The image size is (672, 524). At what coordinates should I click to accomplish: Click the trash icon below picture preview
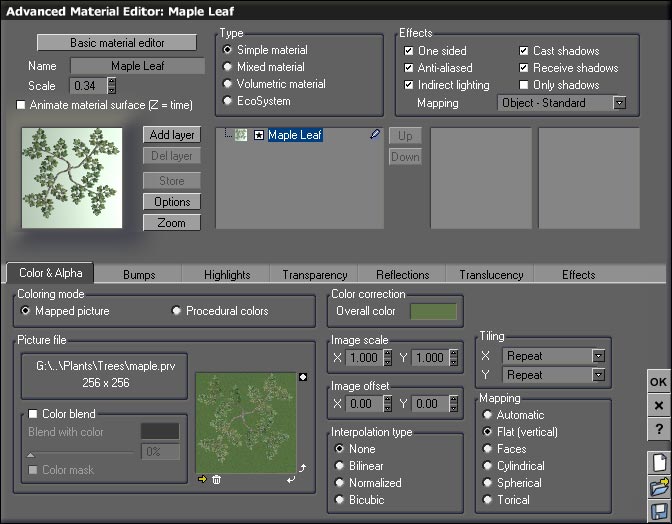[x=216, y=479]
